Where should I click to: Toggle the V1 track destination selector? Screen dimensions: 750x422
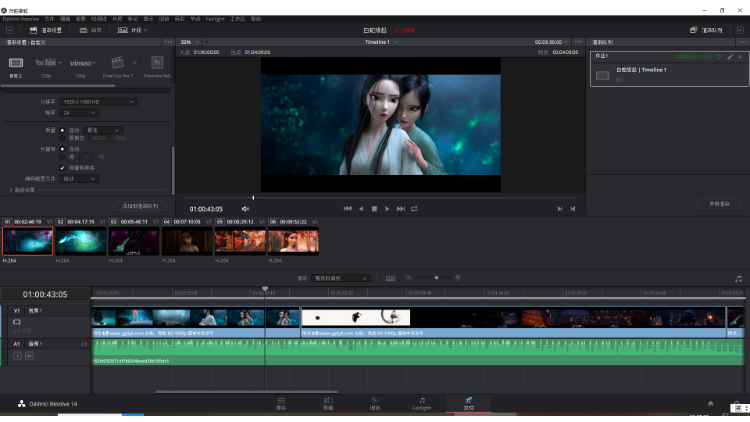(x=17, y=311)
